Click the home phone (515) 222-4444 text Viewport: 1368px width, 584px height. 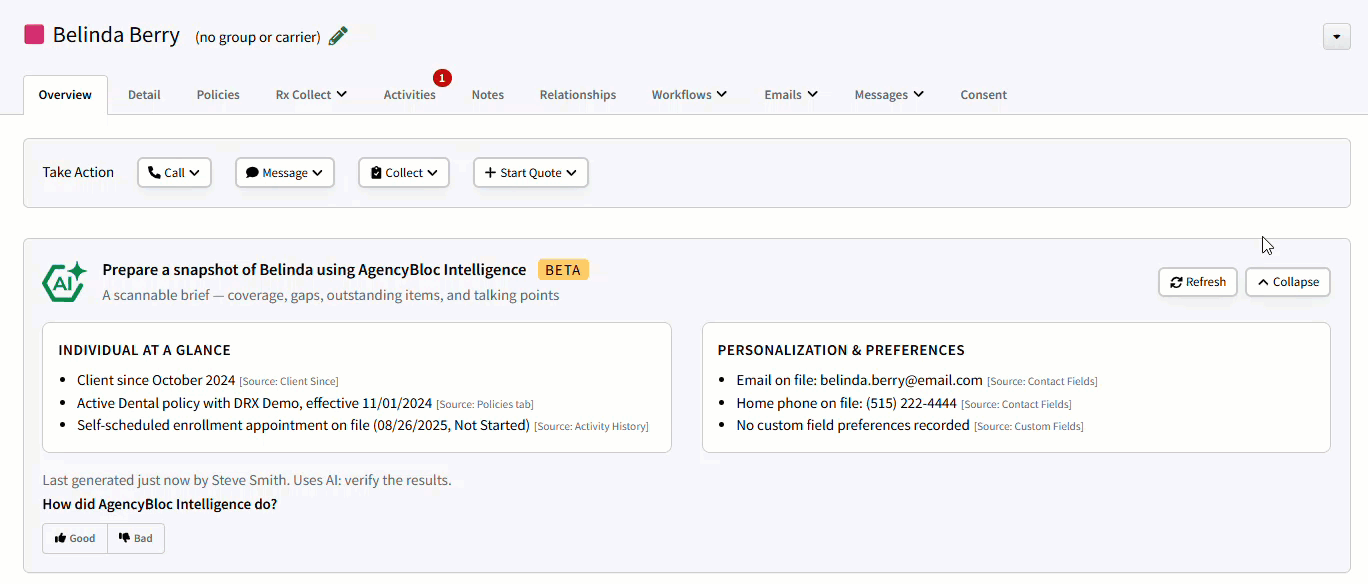[911, 403]
